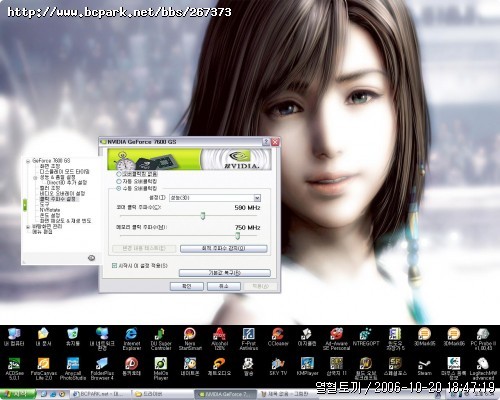Open the My Network Places desktop icon

click(102, 338)
